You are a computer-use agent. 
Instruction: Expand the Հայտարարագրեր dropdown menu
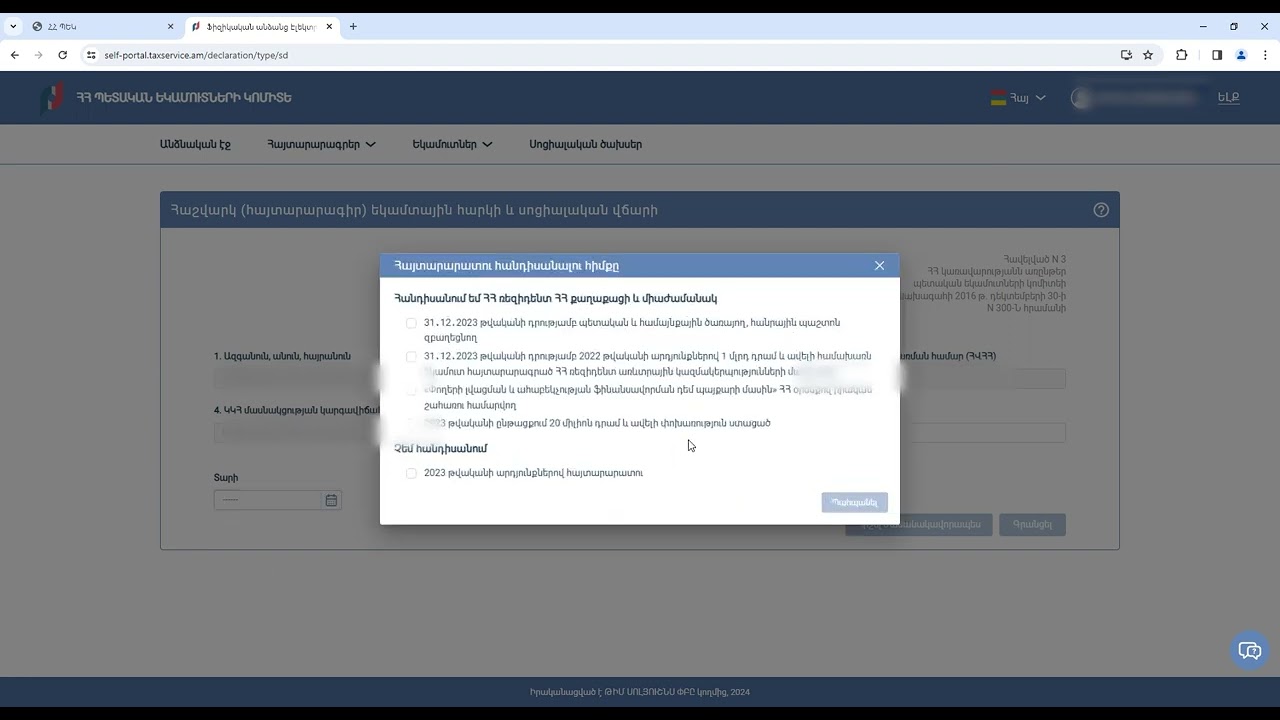tap(321, 144)
